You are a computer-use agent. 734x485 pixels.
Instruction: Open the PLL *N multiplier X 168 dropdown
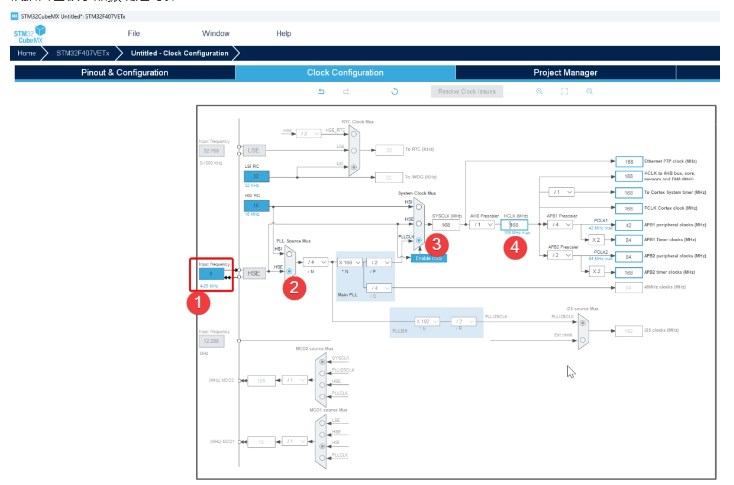click(x=350, y=263)
